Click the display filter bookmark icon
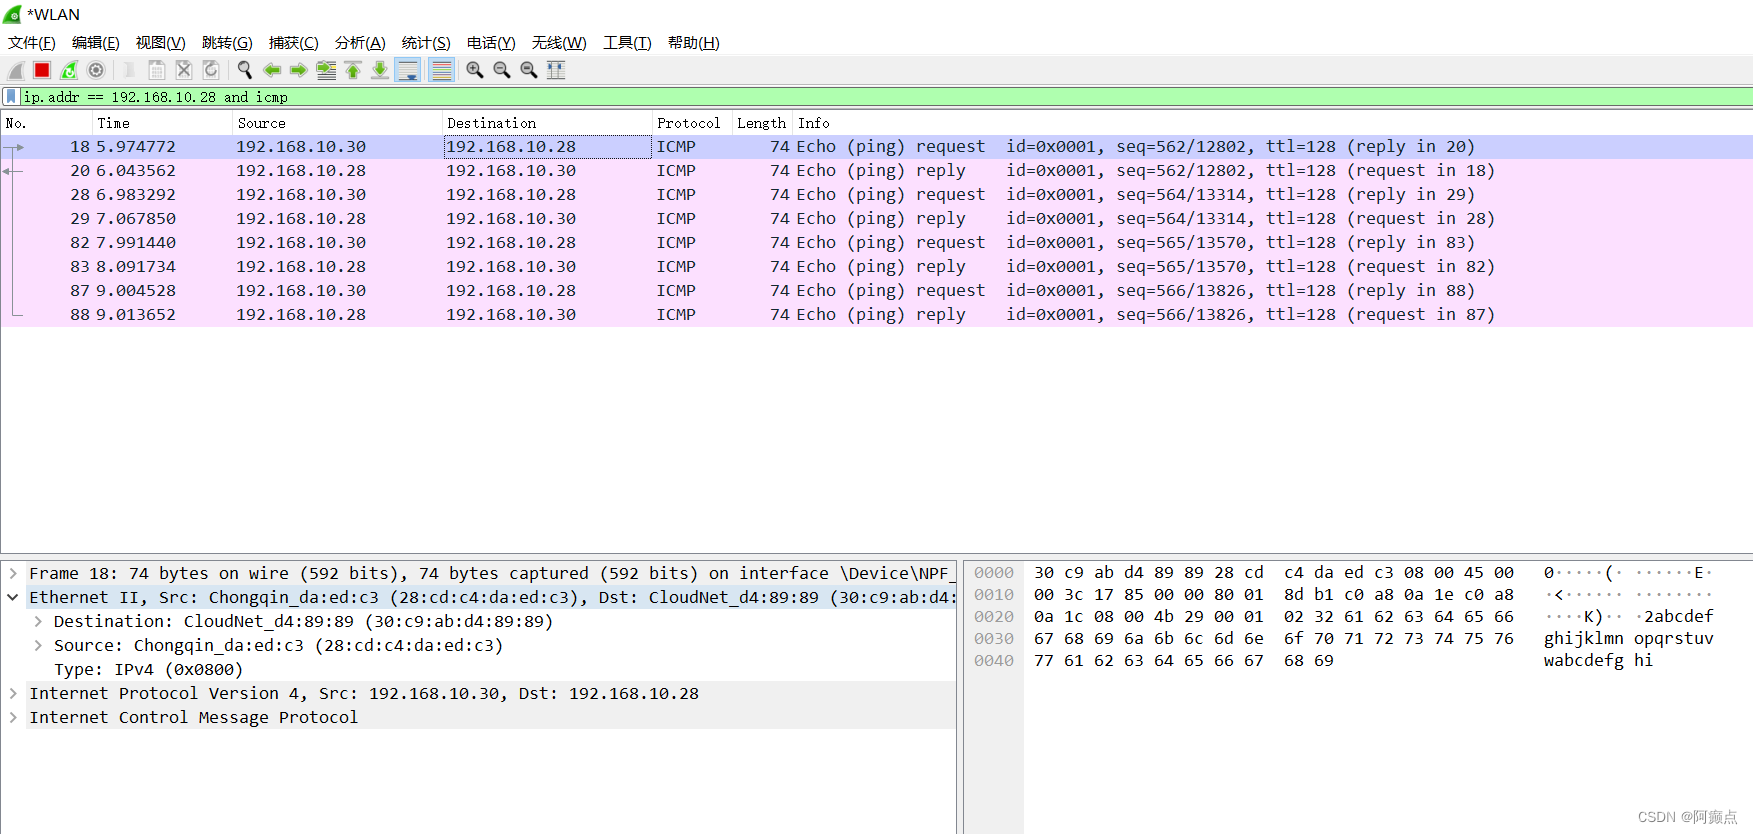Viewport: 1753px width, 834px height. tap(11, 97)
